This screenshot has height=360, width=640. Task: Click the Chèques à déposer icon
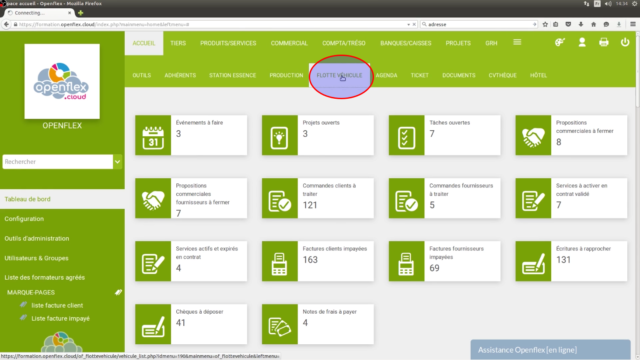click(x=153, y=324)
